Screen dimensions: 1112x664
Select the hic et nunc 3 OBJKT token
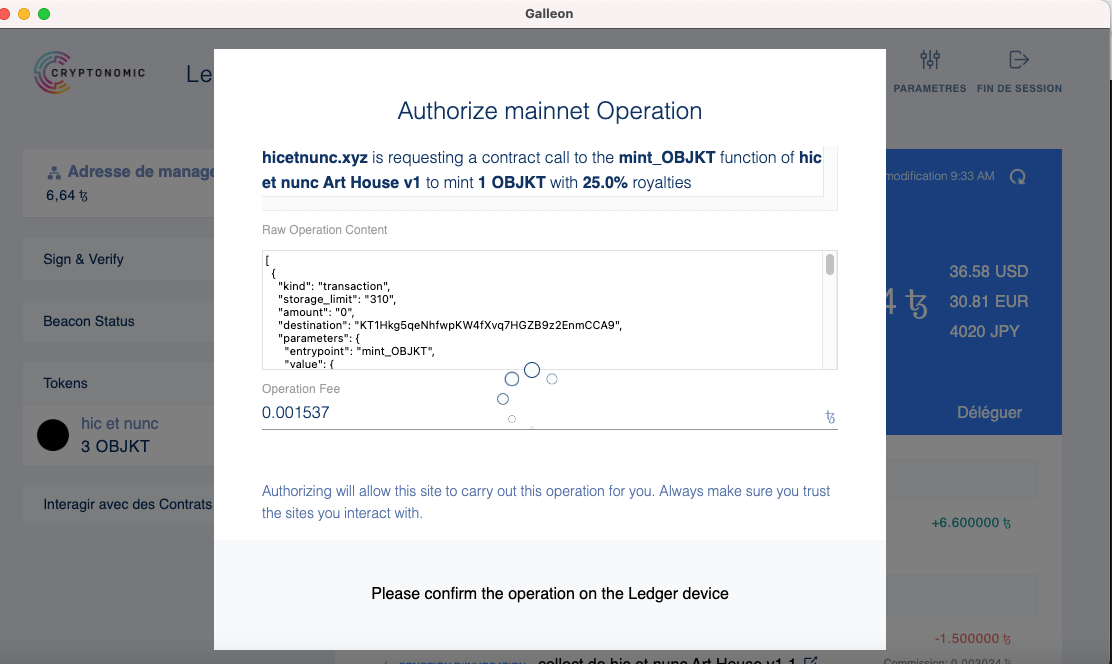[x=118, y=435]
